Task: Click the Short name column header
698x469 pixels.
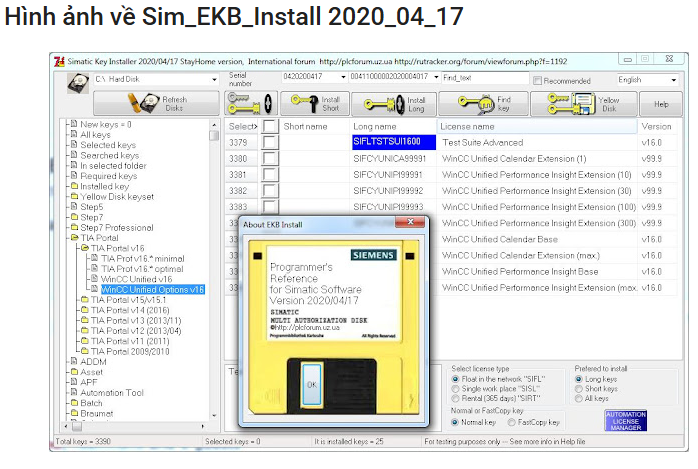Action: click(x=316, y=126)
